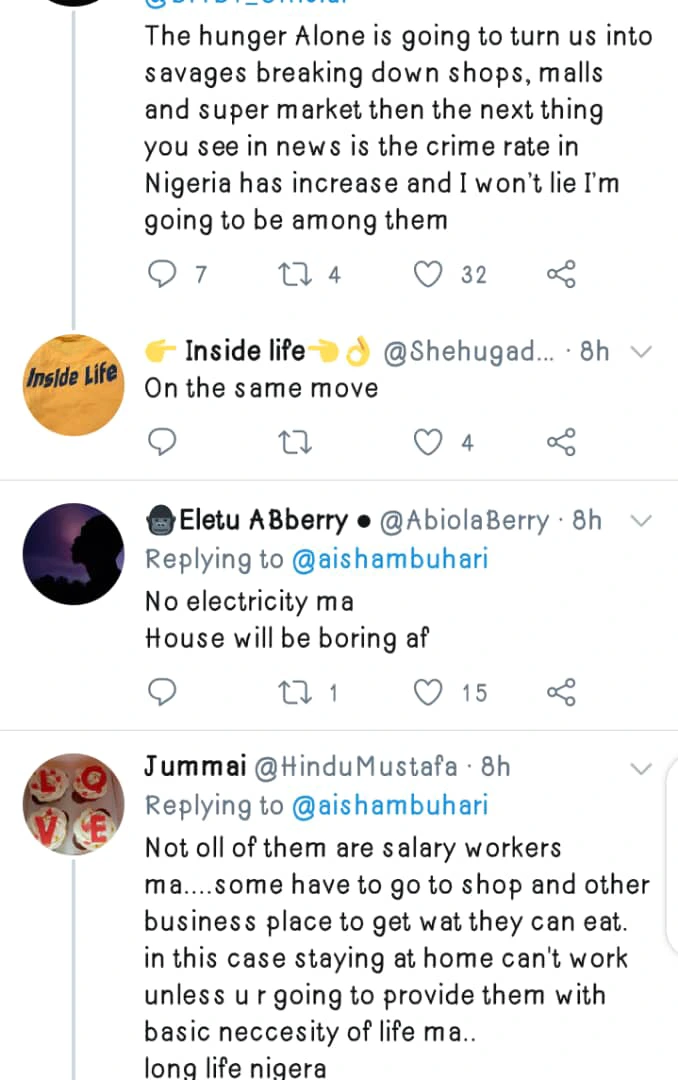Screen dimensions: 678x1080
Task: Share the hunger Alone tweet
Action: pos(561,274)
